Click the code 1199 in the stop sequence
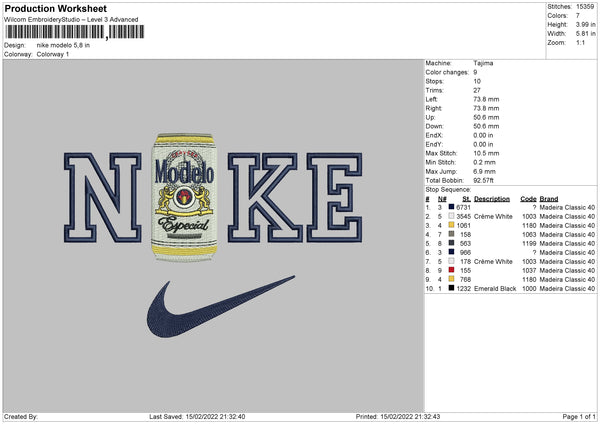 coord(529,243)
